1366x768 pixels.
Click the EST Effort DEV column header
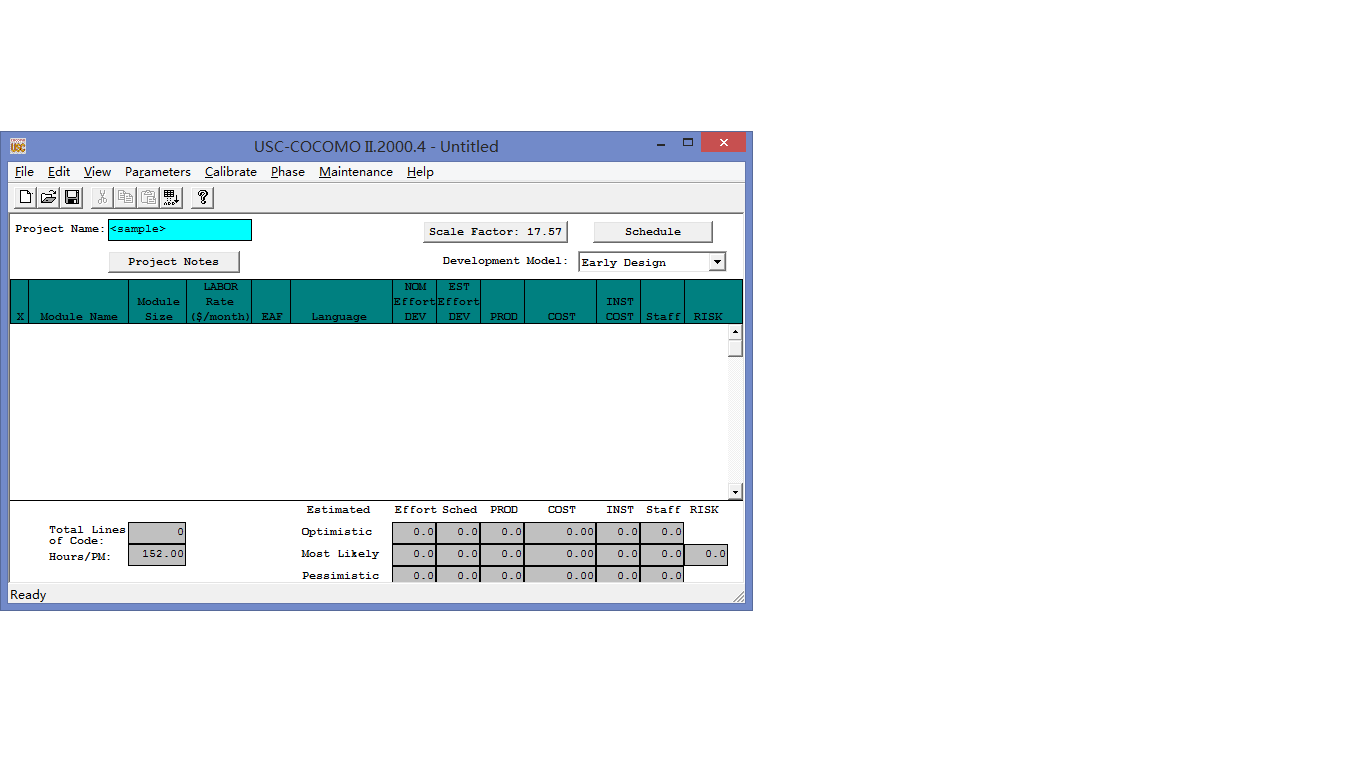click(459, 302)
